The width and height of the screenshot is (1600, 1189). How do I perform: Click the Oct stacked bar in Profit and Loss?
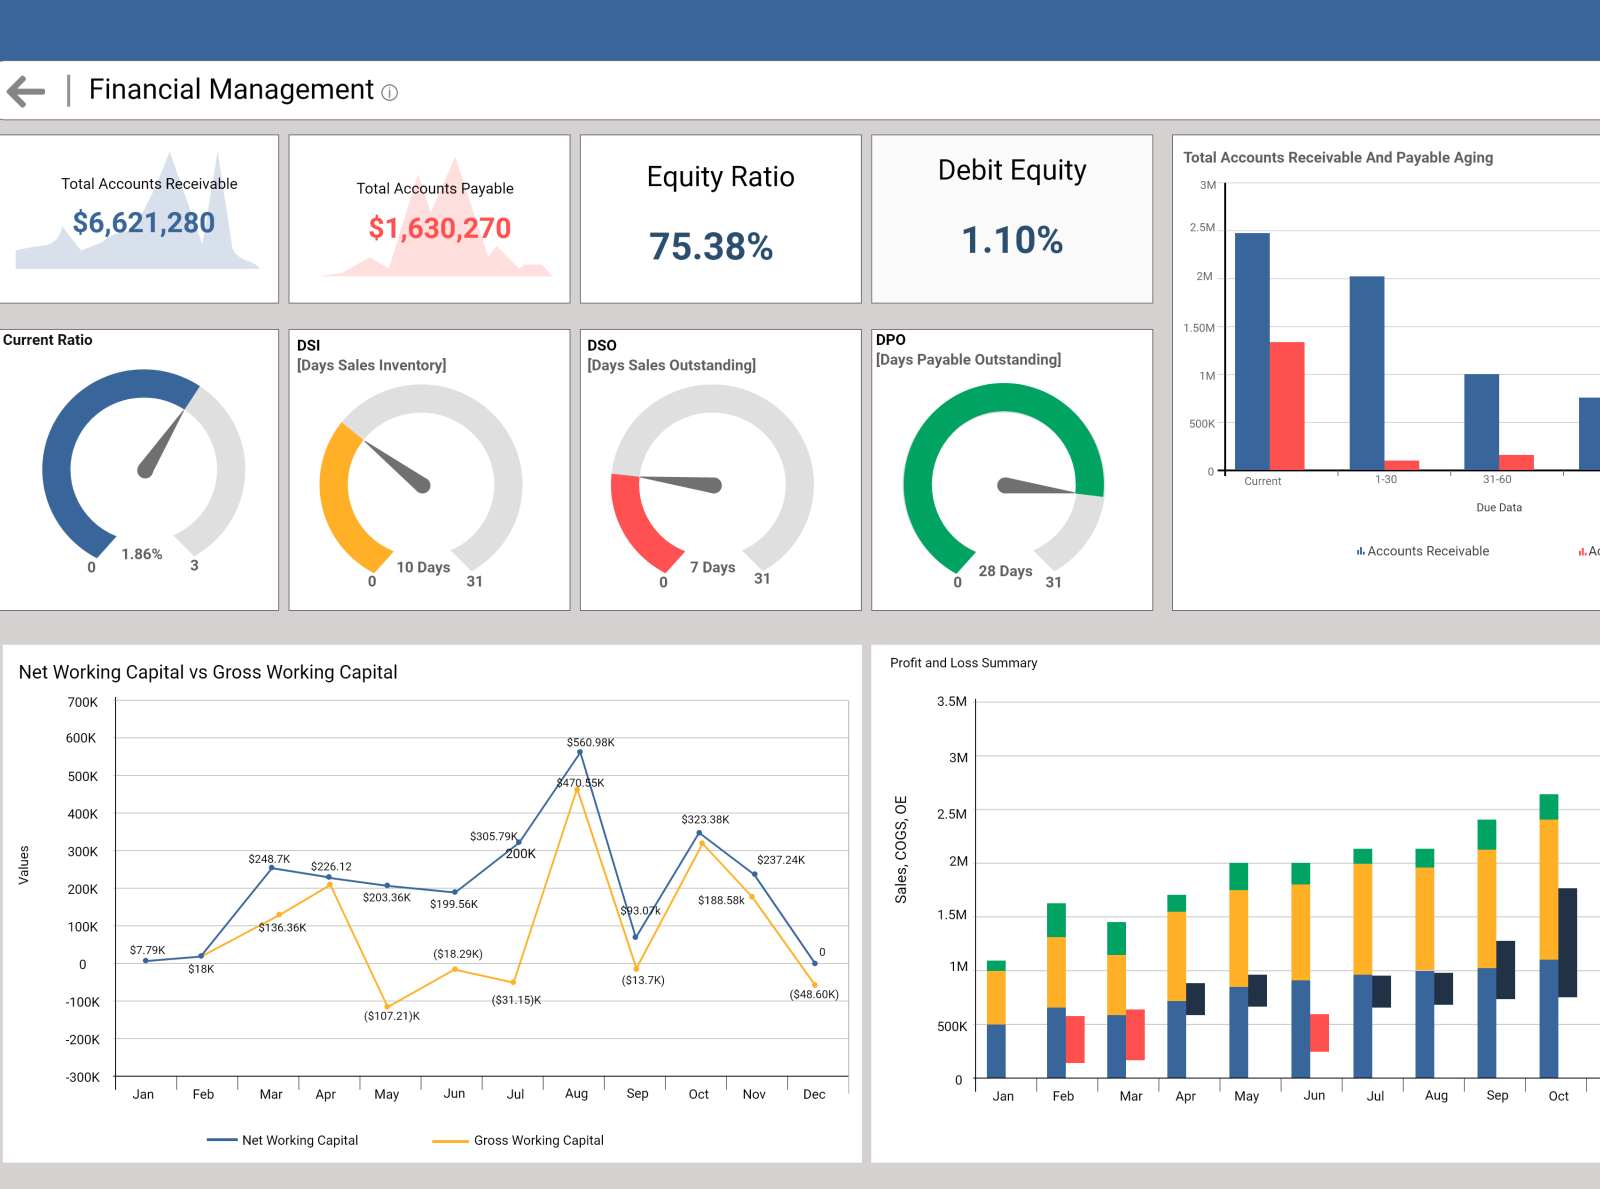[1549, 935]
